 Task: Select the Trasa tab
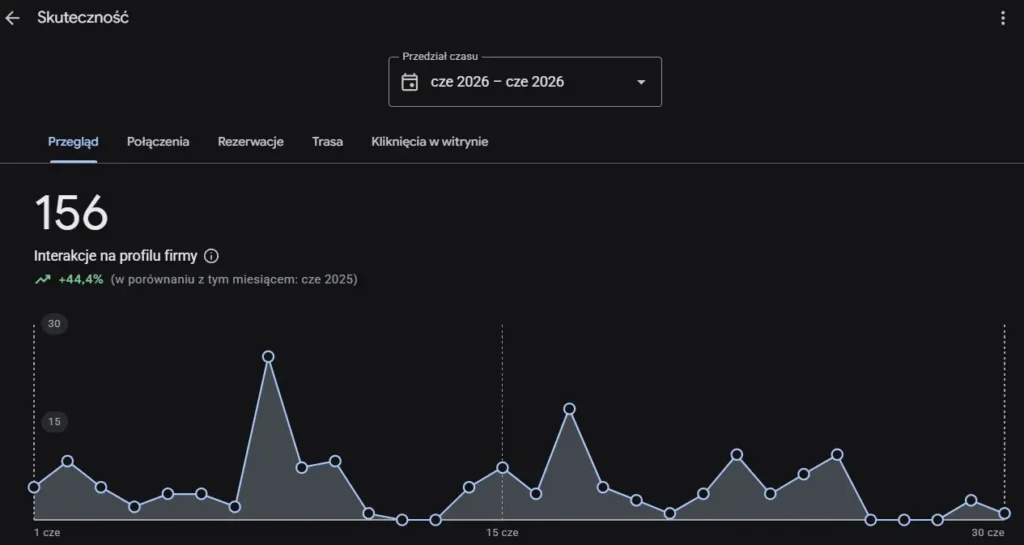pos(327,142)
